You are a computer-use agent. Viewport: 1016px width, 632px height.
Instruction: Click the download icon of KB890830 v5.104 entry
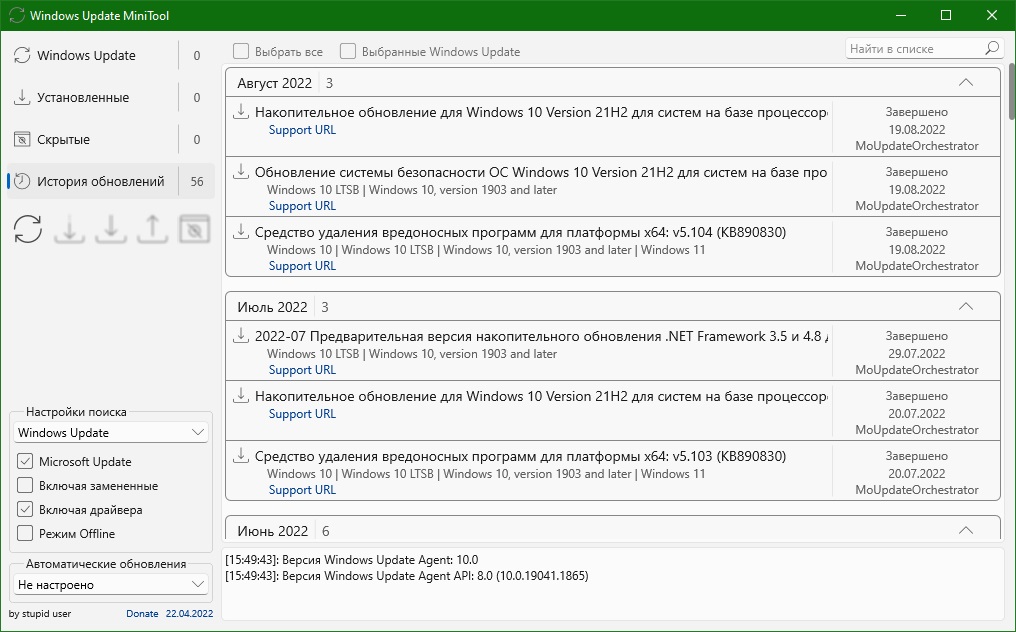point(241,231)
